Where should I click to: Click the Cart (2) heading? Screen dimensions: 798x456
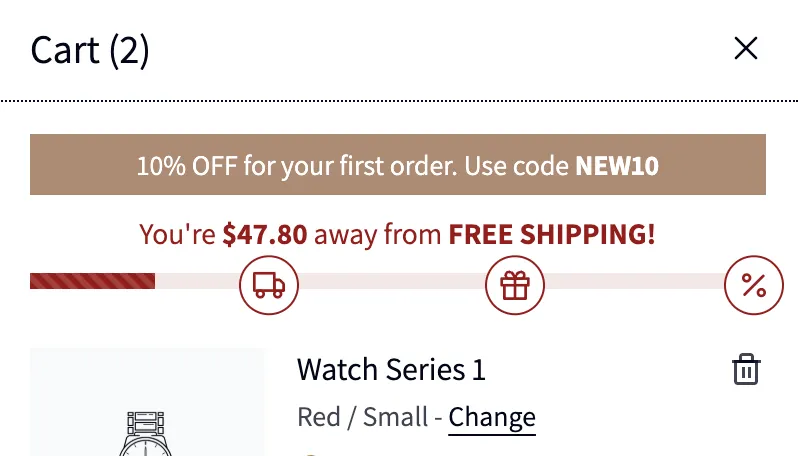pos(90,49)
